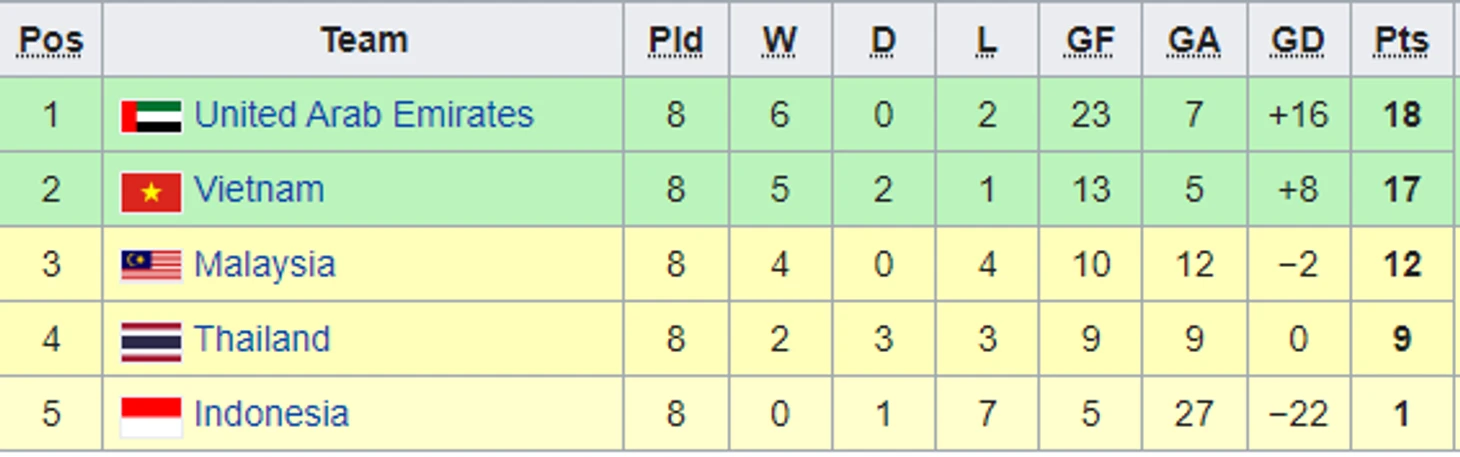Click the Team column header
Image resolution: width=1460 pixels, height=457 pixels.
pos(364,40)
